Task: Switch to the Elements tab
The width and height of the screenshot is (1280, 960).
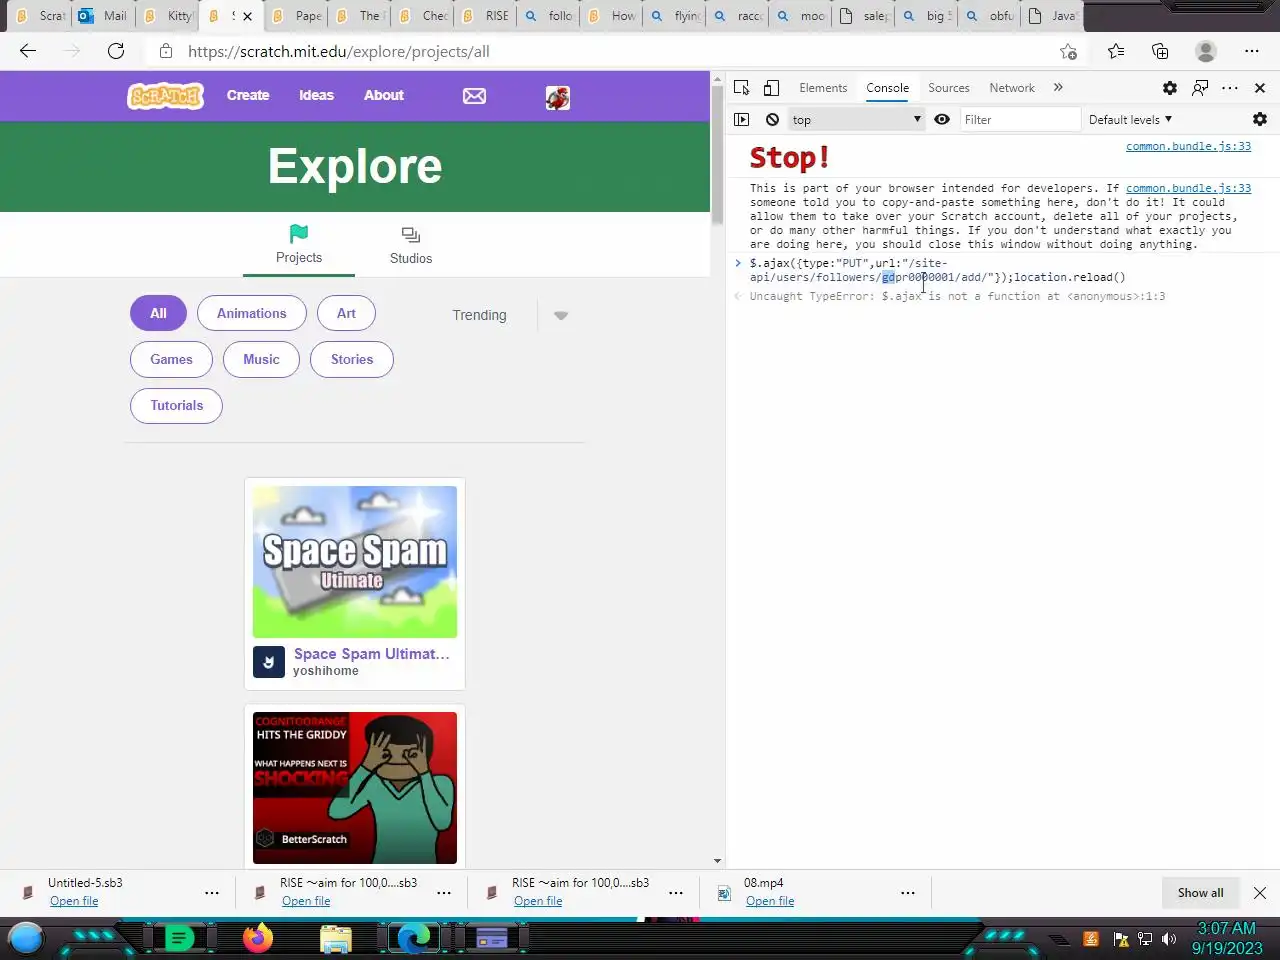Action: (x=823, y=88)
